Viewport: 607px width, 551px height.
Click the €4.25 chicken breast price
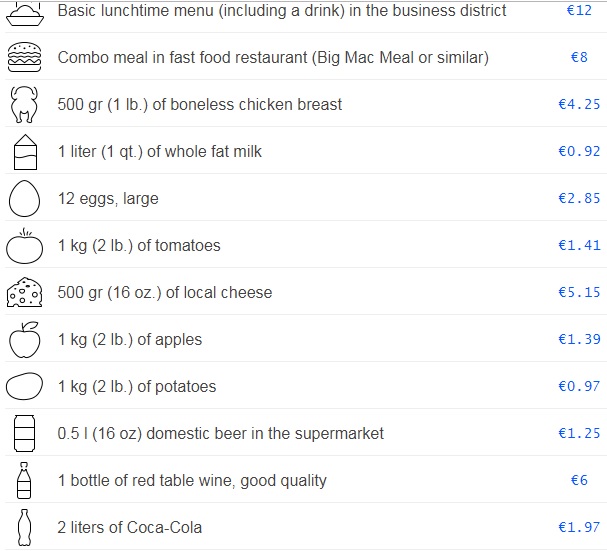[x=579, y=104]
